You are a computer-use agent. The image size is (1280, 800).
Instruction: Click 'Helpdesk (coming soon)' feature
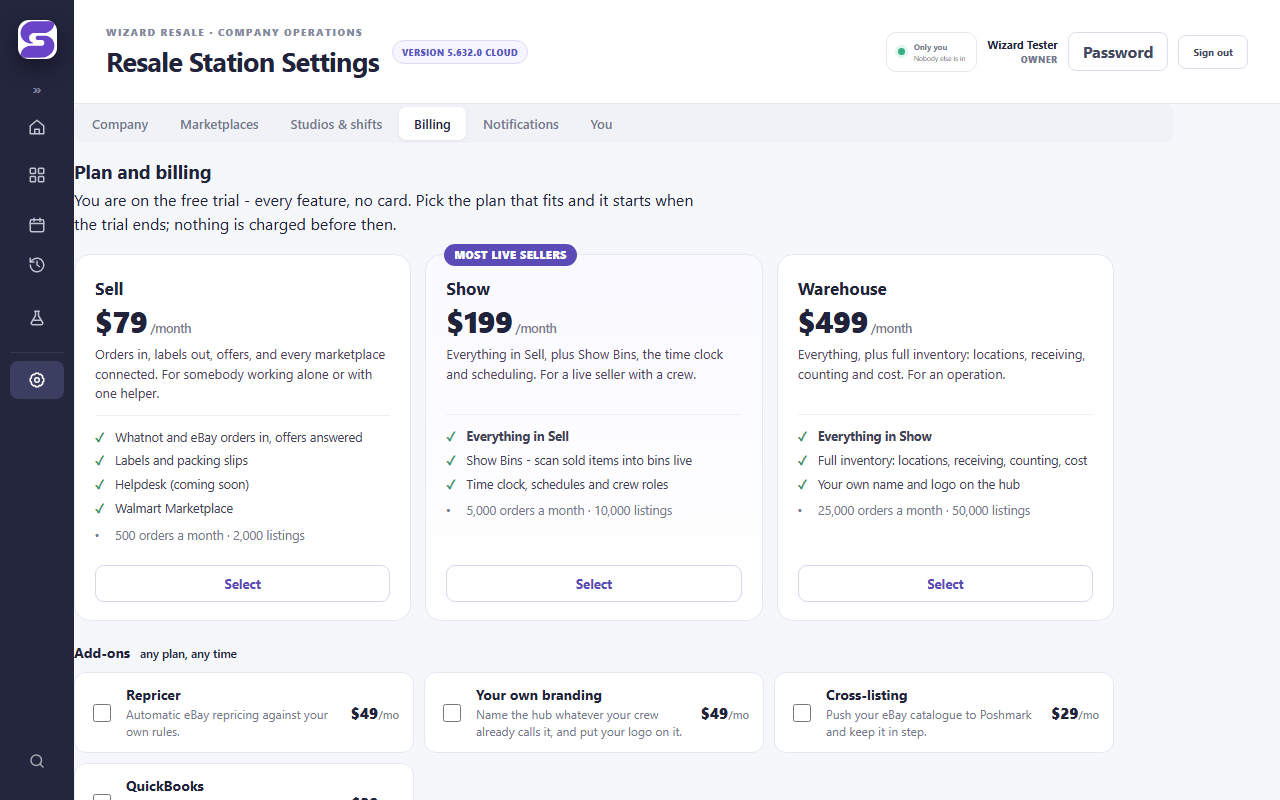pos(182,485)
